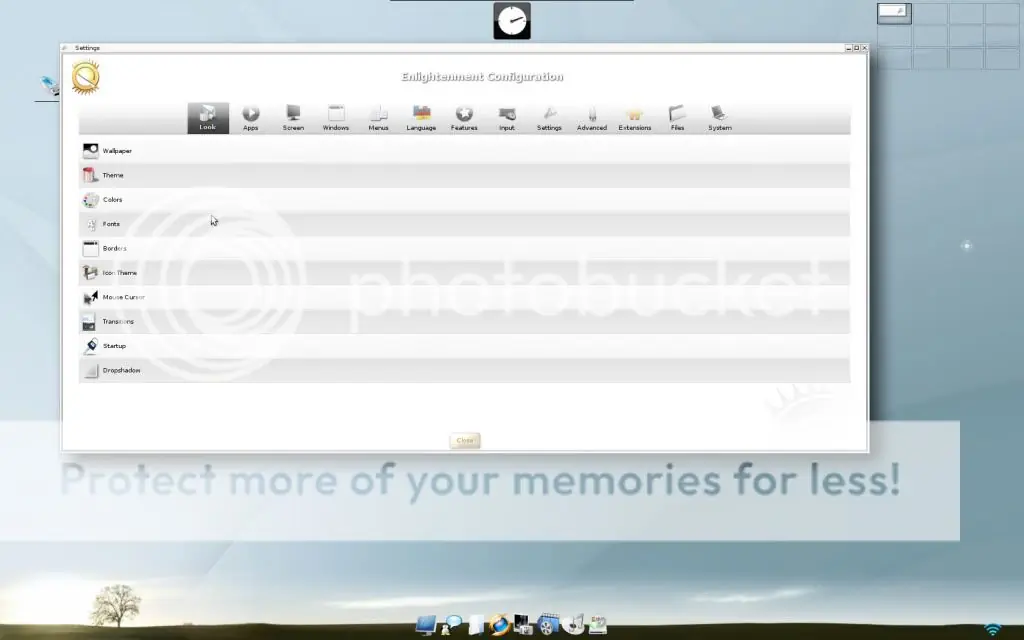Open the Colors settings entry
Viewport: 1024px width, 640px height.
[x=464, y=200]
